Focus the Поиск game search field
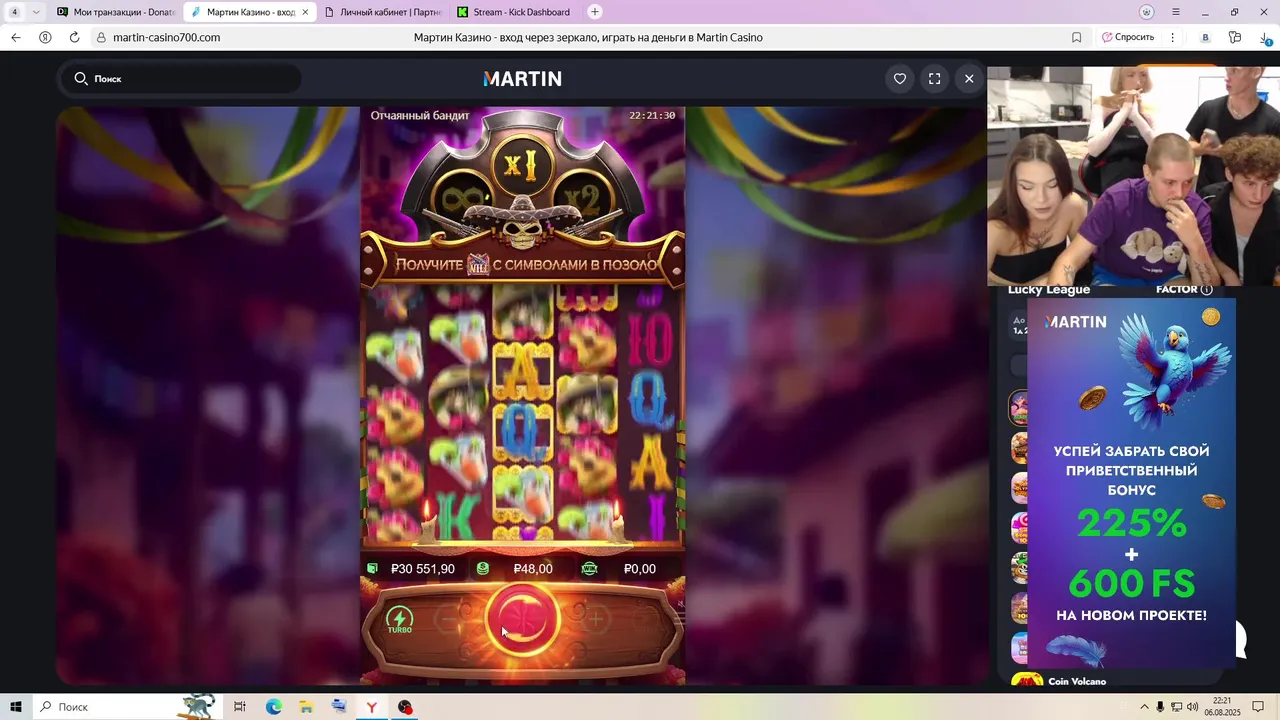1280x720 pixels. (182, 78)
